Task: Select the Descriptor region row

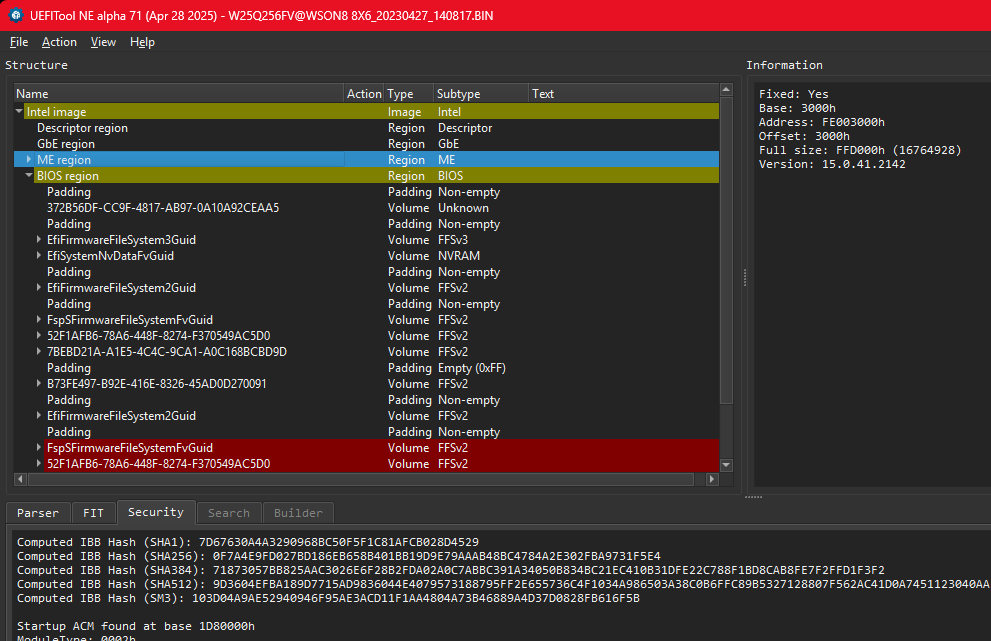Action: coord(367,128)
